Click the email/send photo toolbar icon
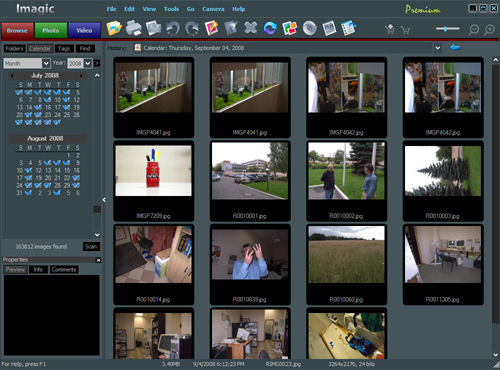This screenshot has width=500, height=370. 153,28
